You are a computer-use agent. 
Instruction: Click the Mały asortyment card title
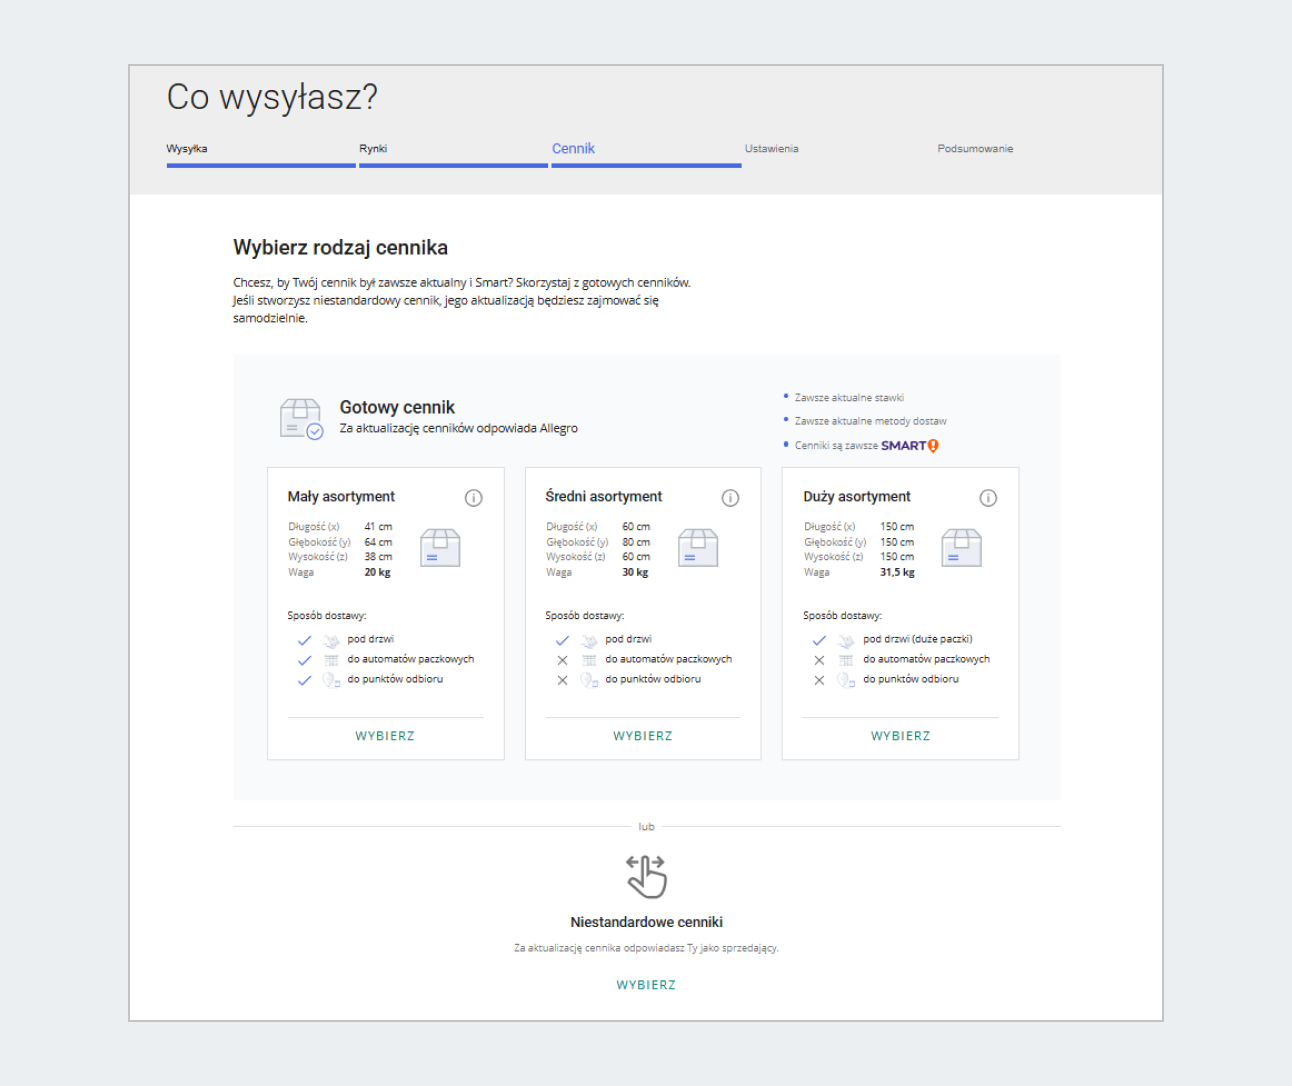(341, 497)
